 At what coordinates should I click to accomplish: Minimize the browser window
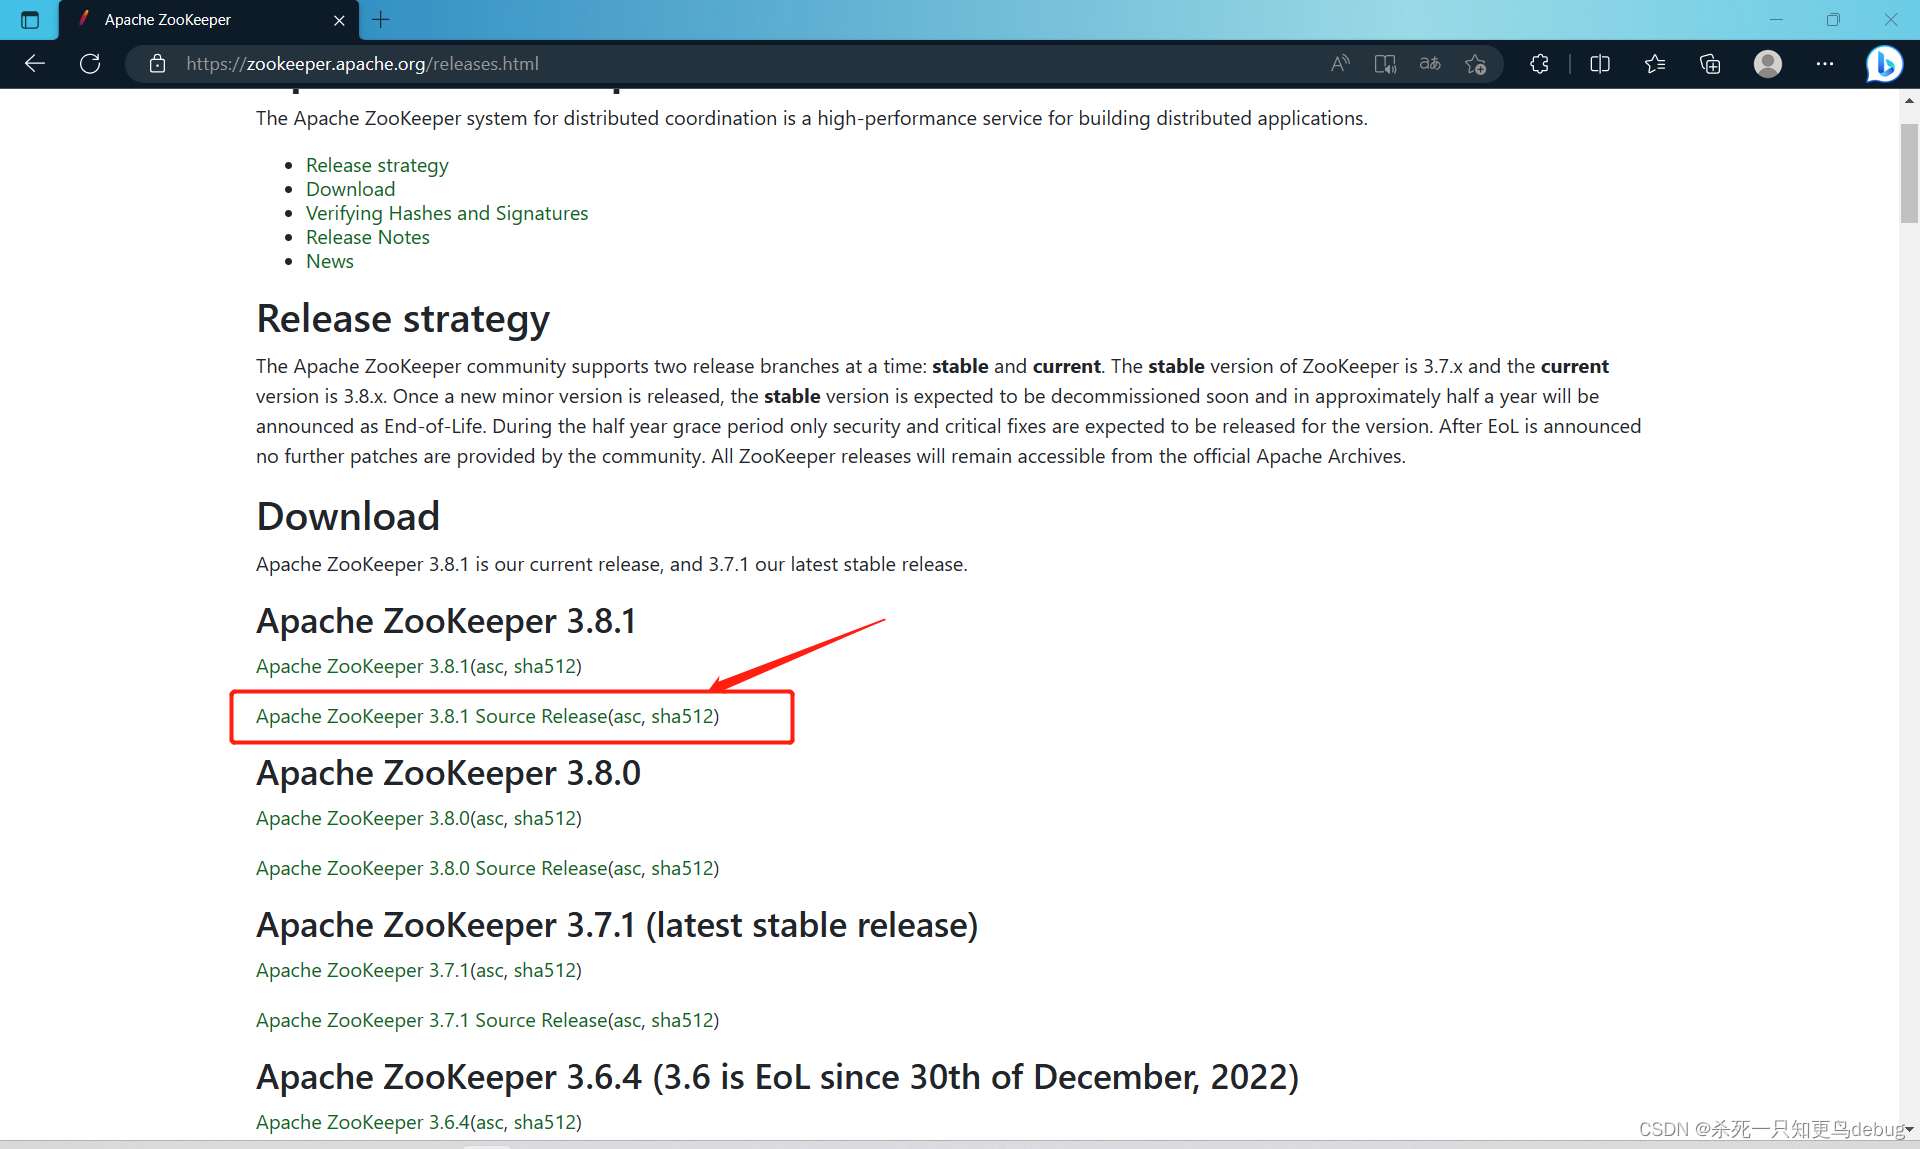coord(1776,20)
